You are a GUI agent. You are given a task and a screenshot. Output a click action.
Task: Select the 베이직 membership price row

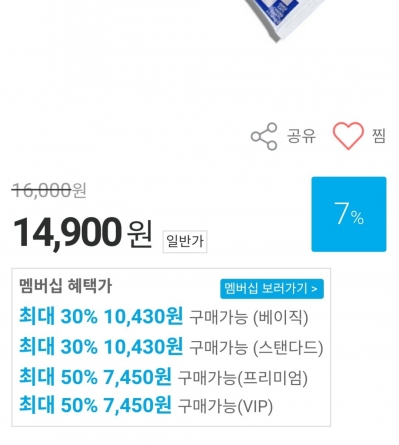pyautogui.click(x=164, y=316)
